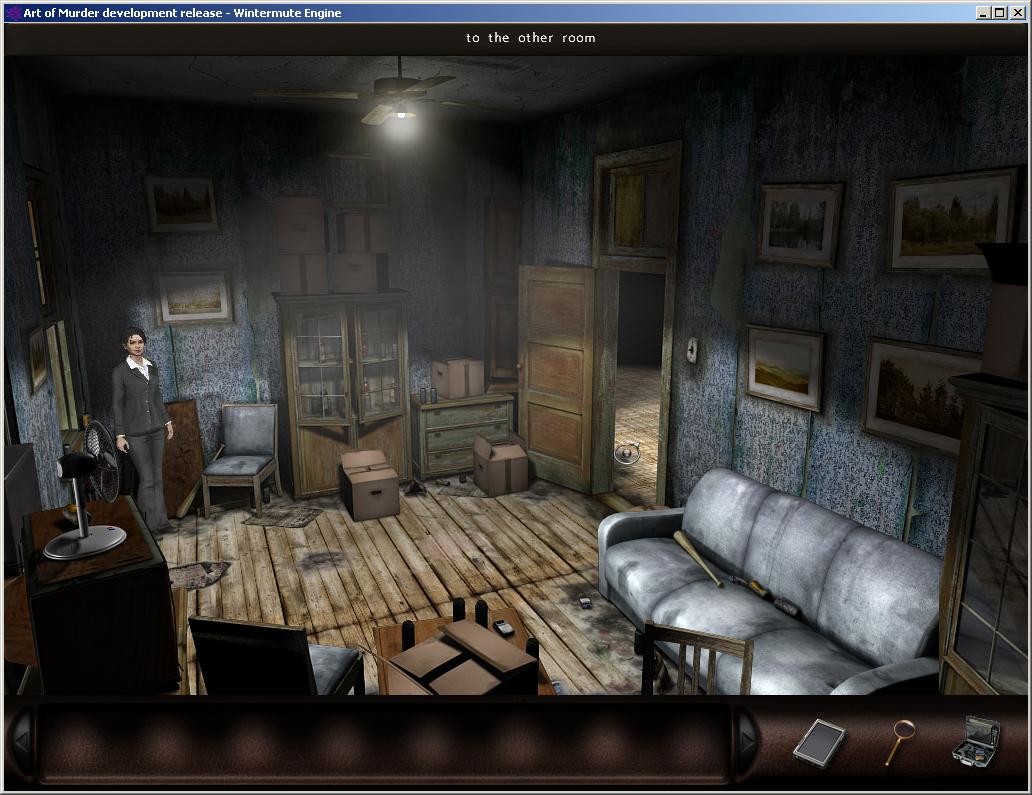
Task: Examine cardboard box on the dresser
Action: (456, 378)
